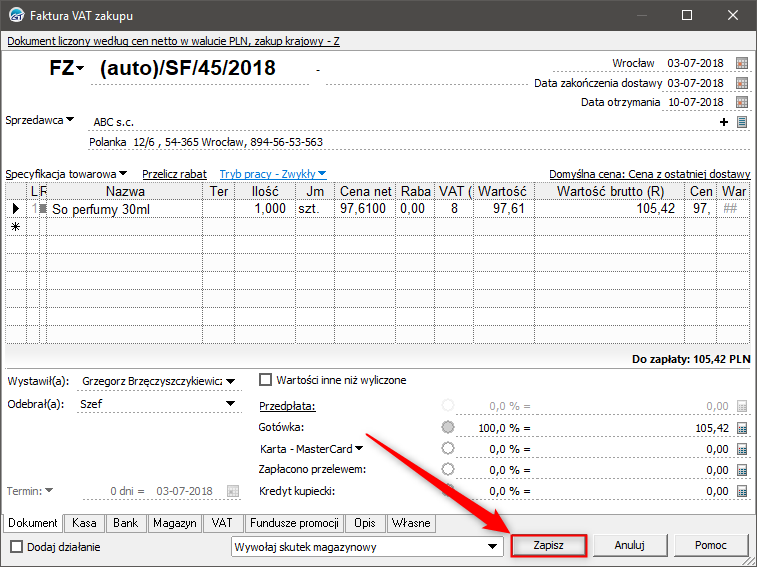The height and width of the screenshot is (567, 757).
Task: Expand the Wystawił(a) person combo box
Action: [231, 382]
